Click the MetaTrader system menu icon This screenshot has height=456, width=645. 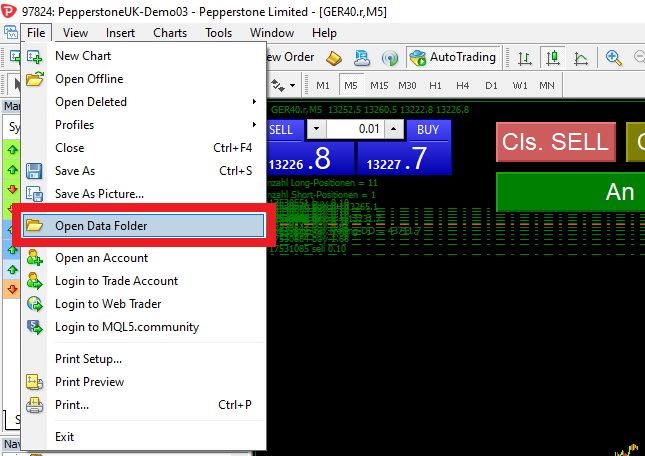[11, 32]
